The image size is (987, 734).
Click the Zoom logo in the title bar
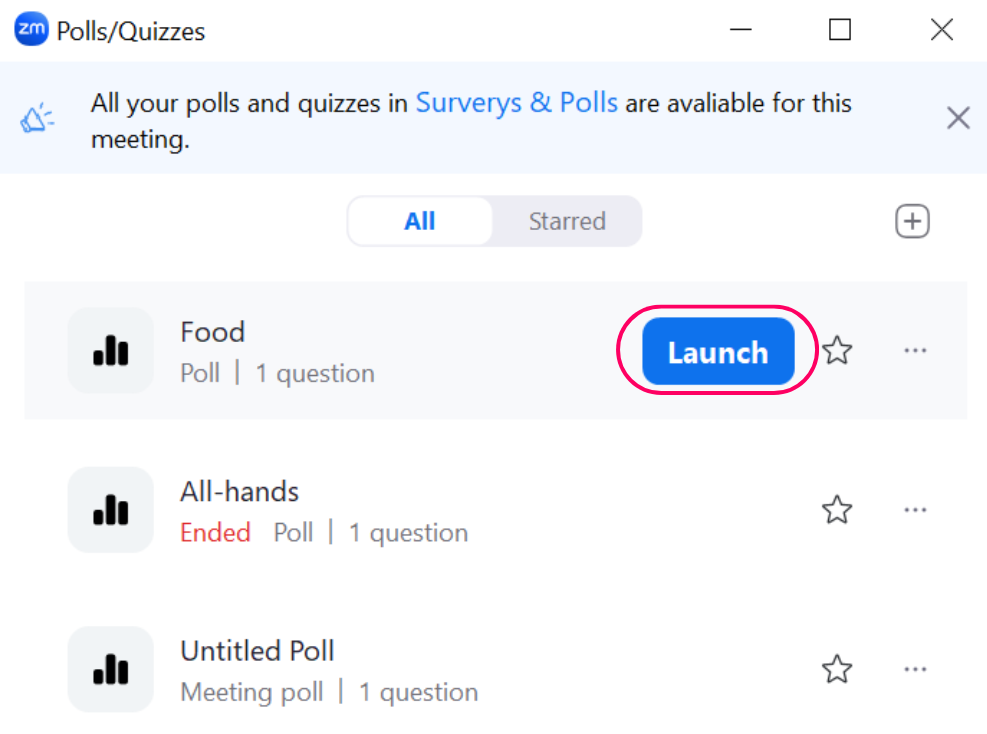tap(30, 29)
